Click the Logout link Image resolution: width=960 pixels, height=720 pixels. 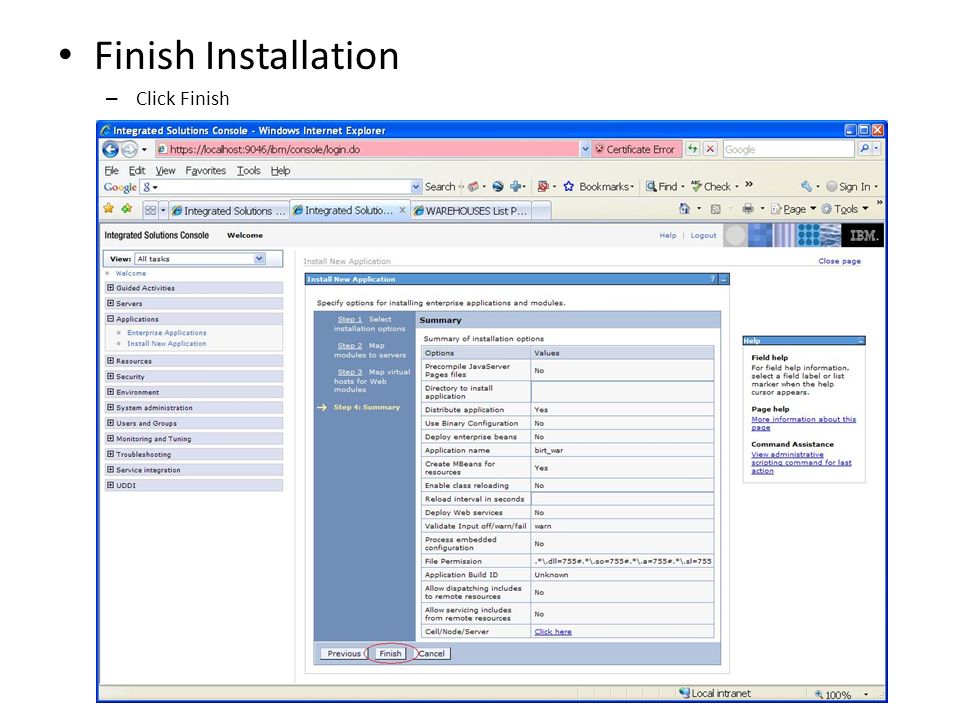pos(703,235)
